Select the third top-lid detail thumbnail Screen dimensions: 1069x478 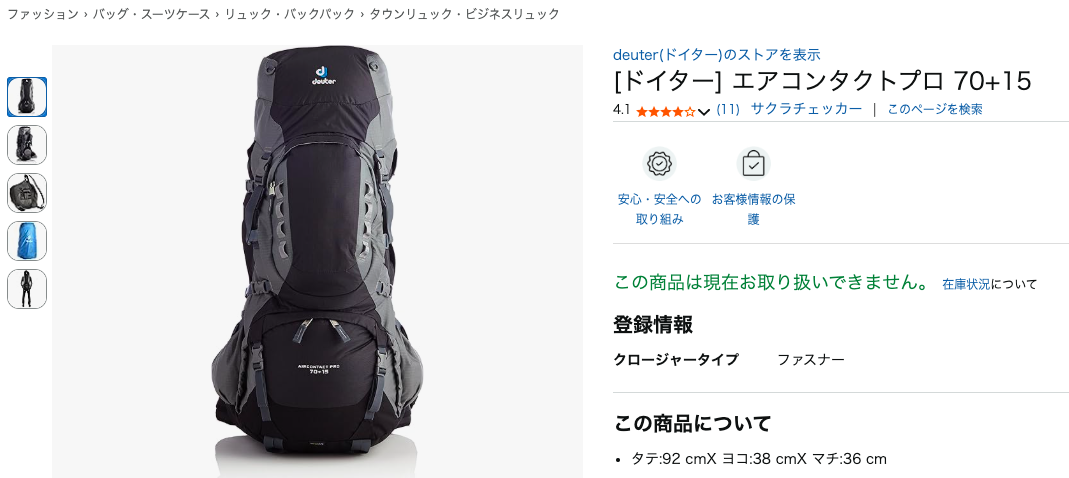27,193
